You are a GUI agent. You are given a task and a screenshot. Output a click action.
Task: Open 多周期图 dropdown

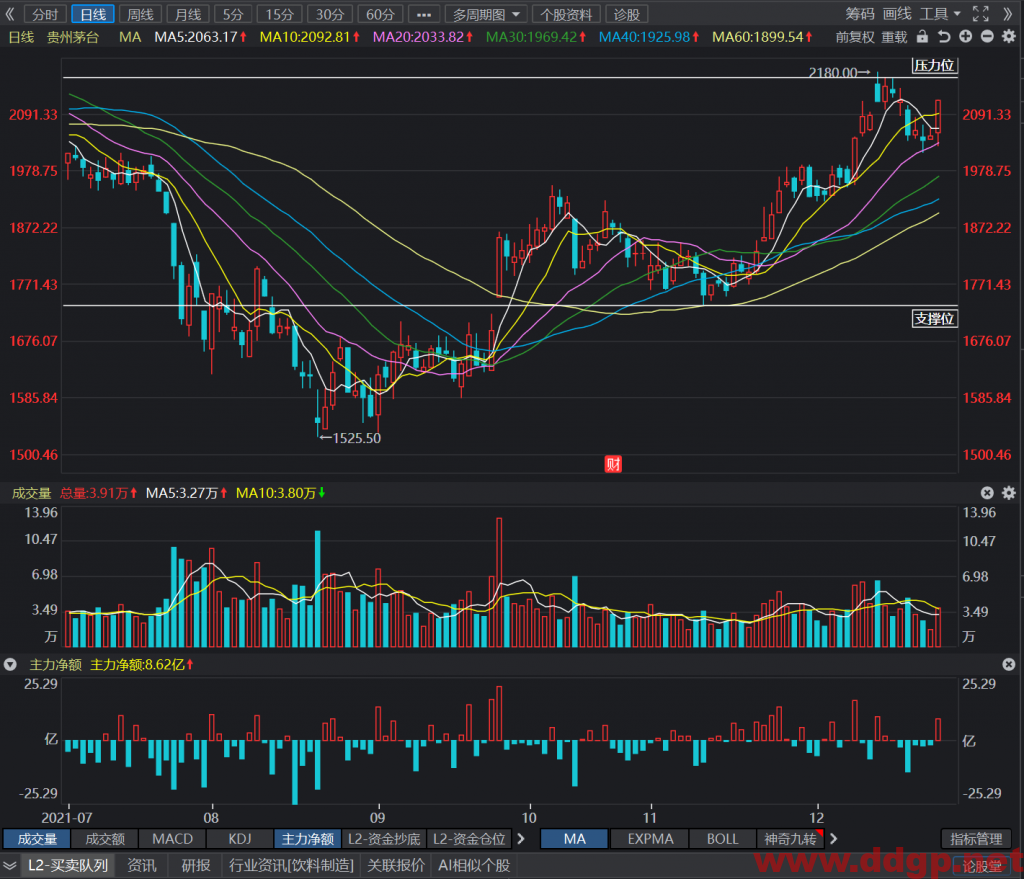(486, 14)
